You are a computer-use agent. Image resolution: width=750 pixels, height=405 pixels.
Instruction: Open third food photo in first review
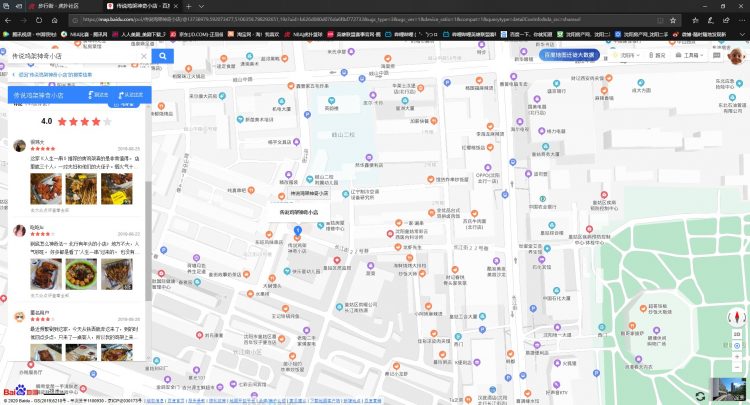point(117,189)
